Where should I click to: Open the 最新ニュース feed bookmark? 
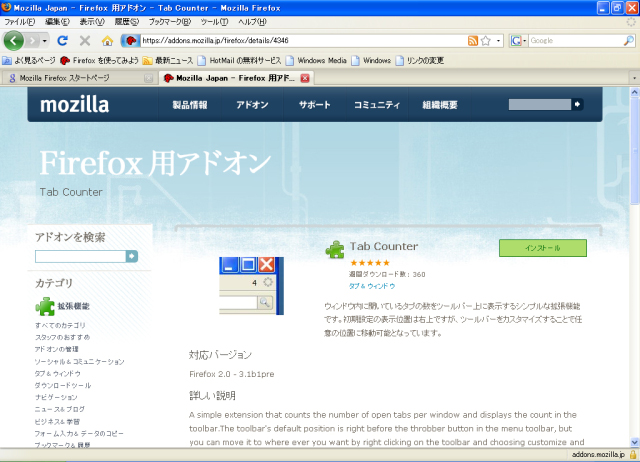click(x=168, y=61)
